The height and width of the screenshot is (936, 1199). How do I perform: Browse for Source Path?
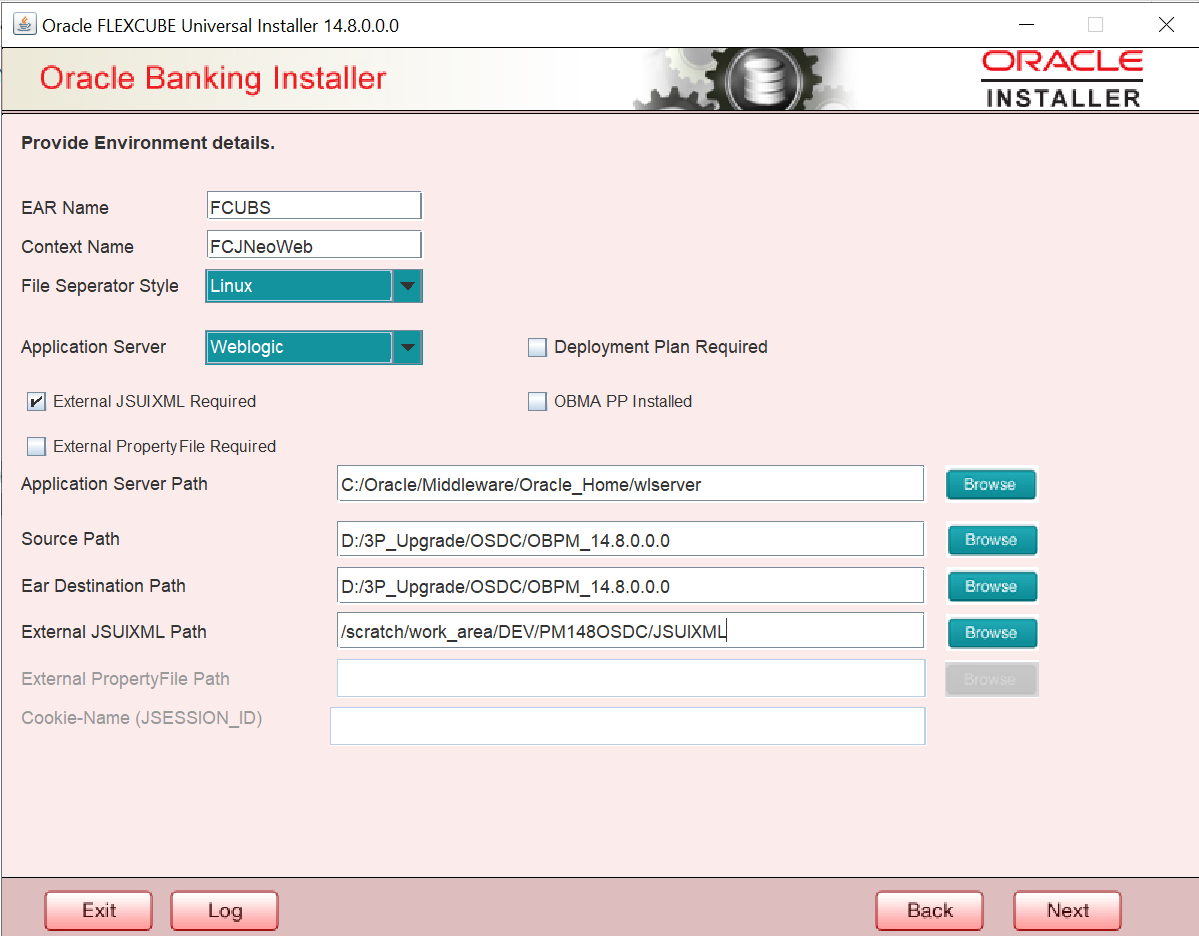click(993, 540)
